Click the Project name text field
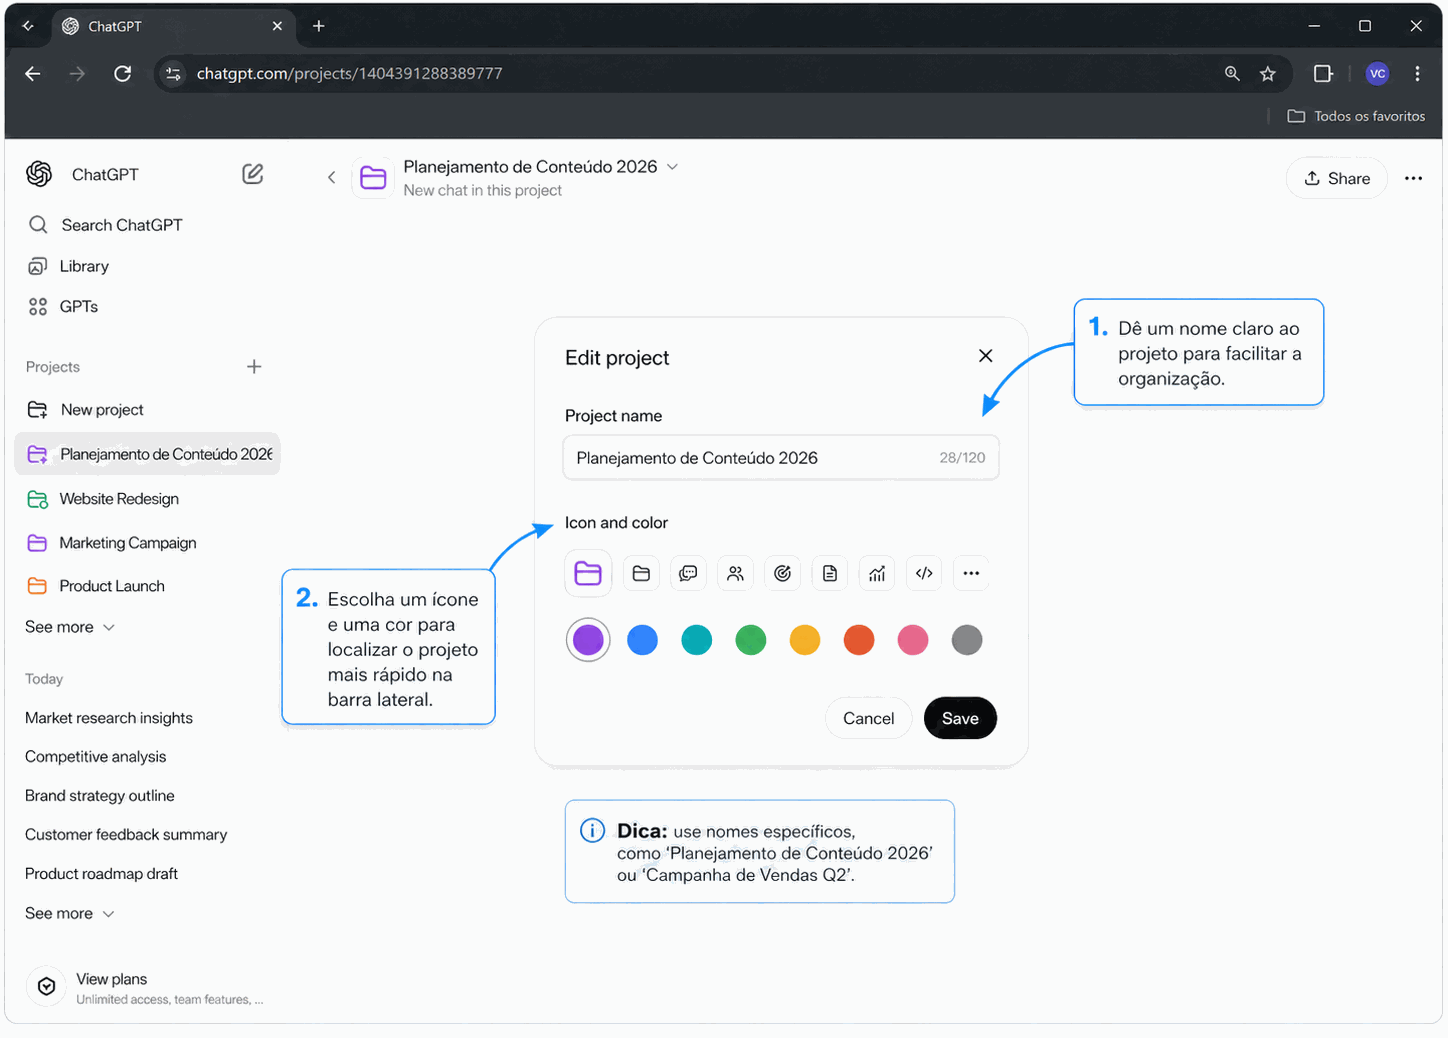 pos(750,458)
